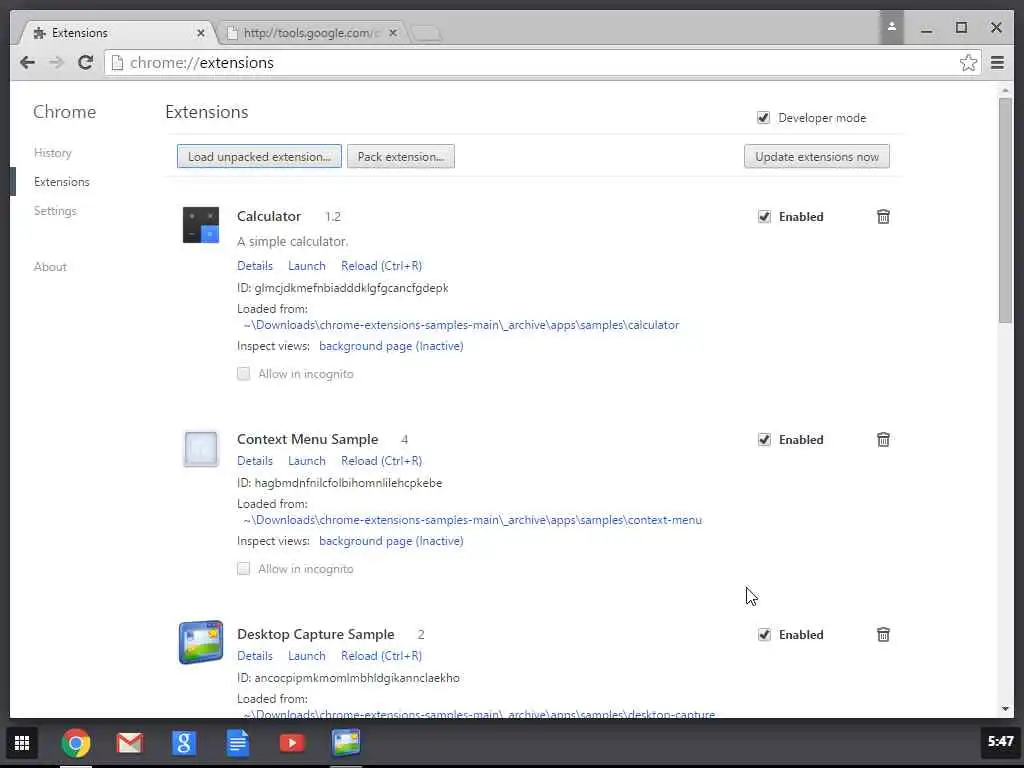Go back with the browser back arrow
Screen dimensions: 1024x768
point(27,63)
